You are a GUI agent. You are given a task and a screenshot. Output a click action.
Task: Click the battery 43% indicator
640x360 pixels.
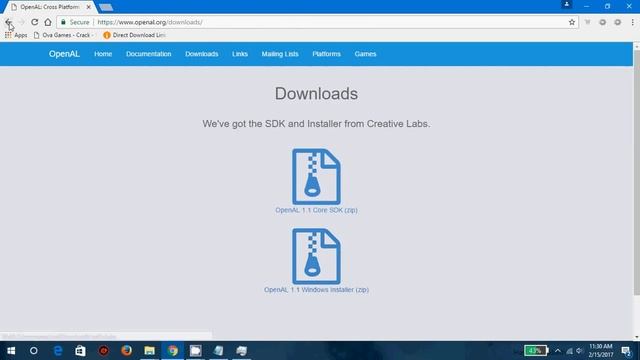(x=536, y=351)
